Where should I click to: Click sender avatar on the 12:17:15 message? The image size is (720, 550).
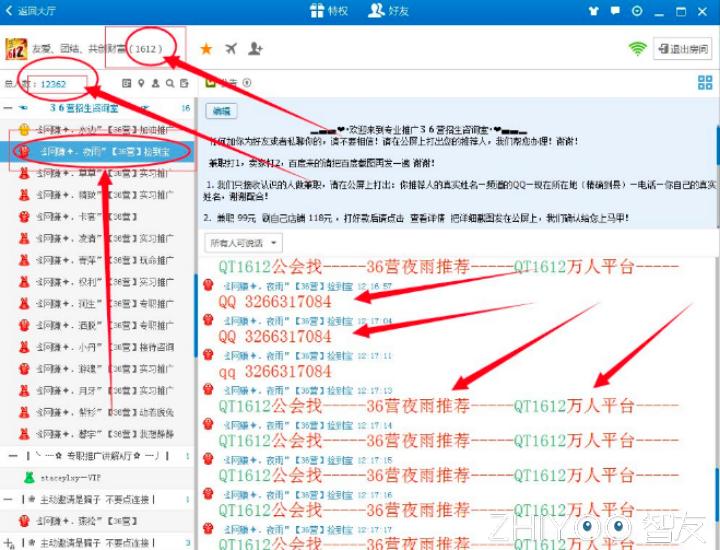click(208, 459)
